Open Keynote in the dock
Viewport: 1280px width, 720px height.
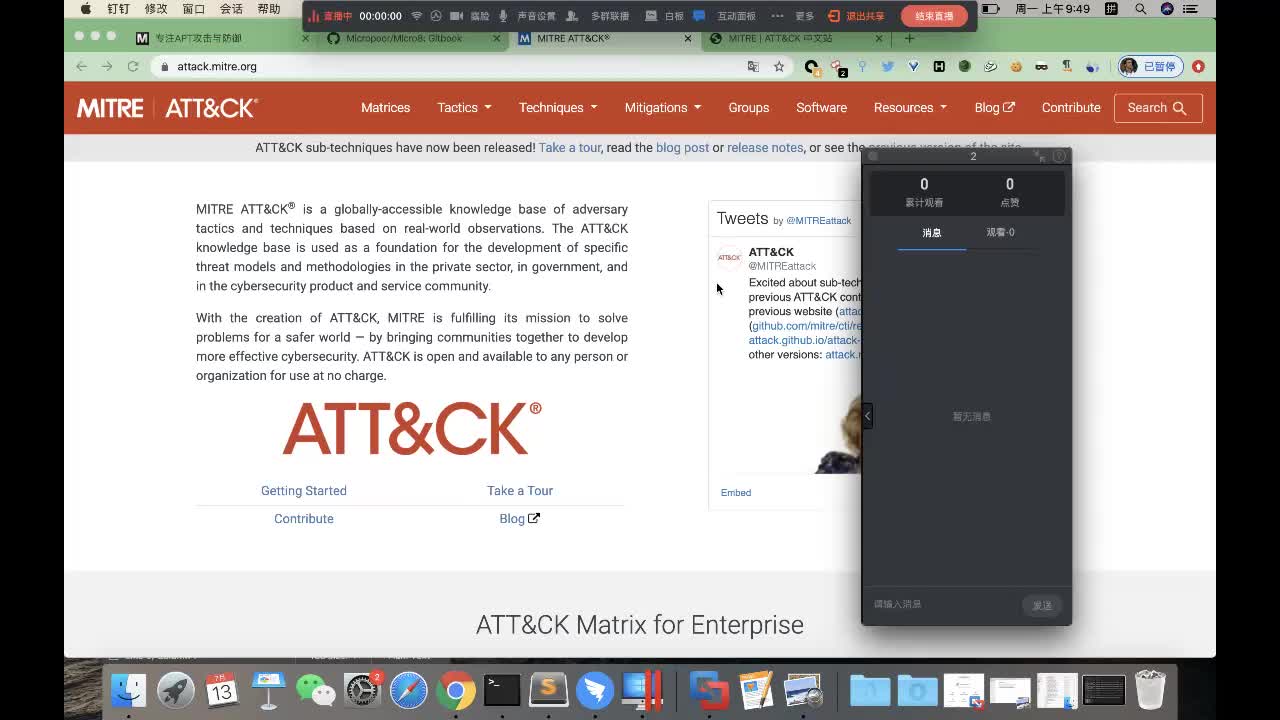click(x=268, y=690)
